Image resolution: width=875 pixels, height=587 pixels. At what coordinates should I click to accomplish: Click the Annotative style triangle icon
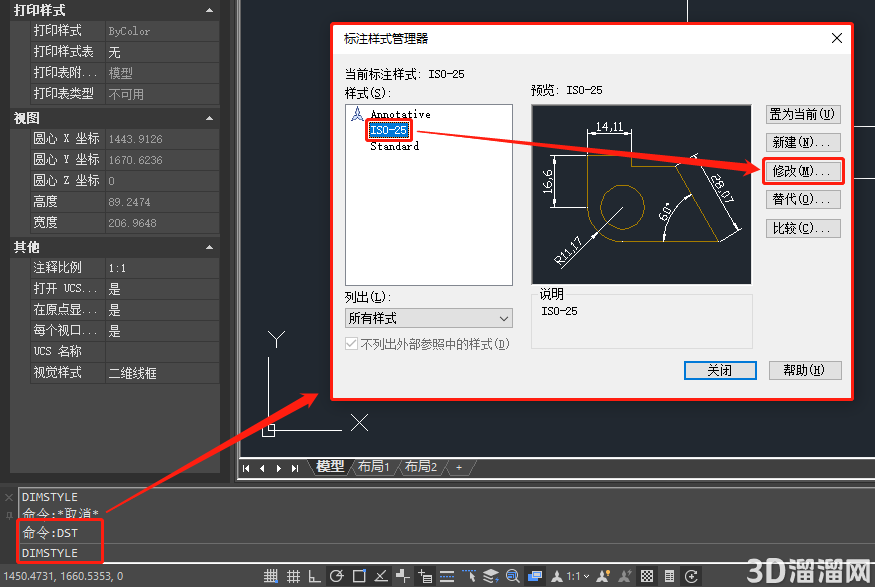tap(357, 114)
